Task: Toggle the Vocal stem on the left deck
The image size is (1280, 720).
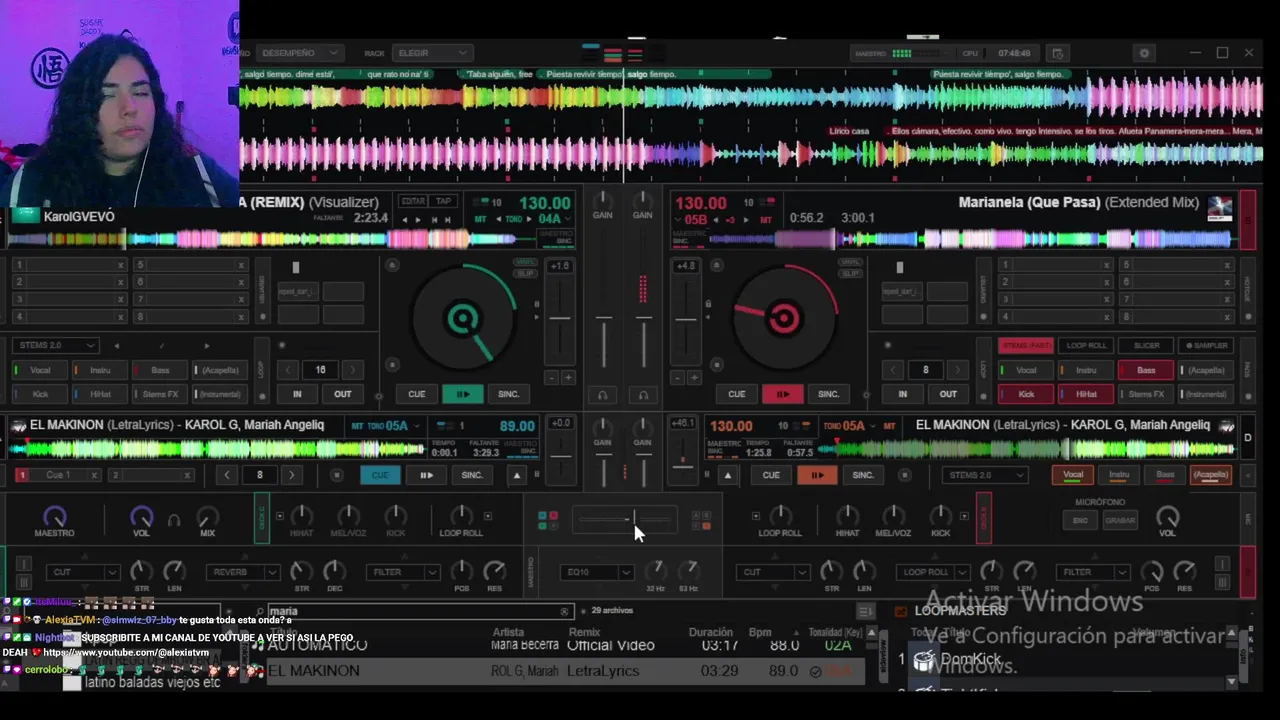Action: pyautogui.click(x=40, y=370)
